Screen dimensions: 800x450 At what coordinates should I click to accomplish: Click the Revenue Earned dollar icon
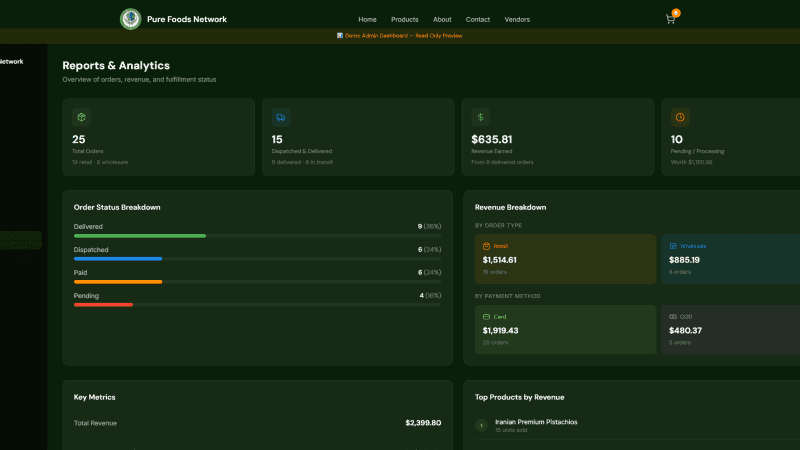(481, 117)
